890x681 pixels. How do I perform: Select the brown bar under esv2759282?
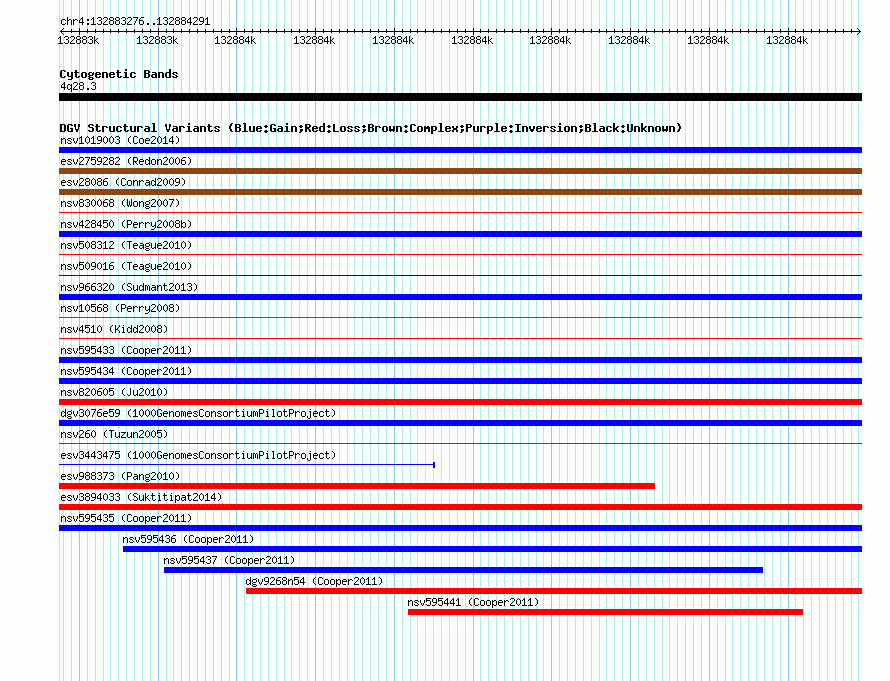[460, 171]
